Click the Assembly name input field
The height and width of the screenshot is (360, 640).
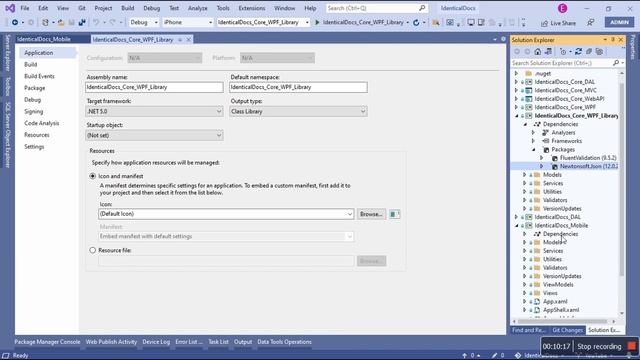[x=154, y=87]
